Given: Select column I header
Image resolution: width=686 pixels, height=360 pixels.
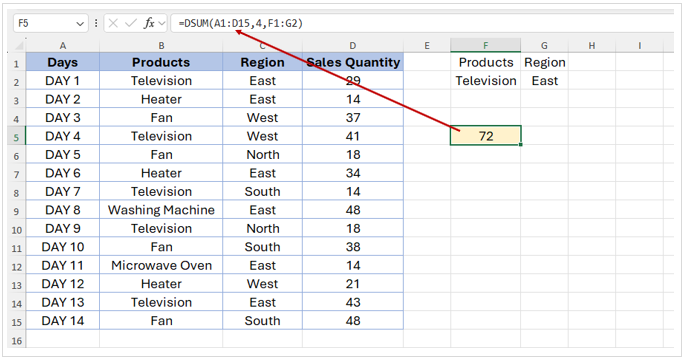Looking at the screenshot, I should coord(639,46).
